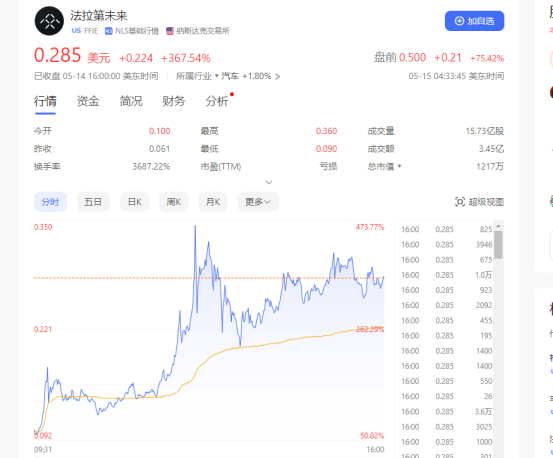The width and height of the screenshot is (553, 458).
Task: Select the 月K chart view
Action: (x=213, y=202)
